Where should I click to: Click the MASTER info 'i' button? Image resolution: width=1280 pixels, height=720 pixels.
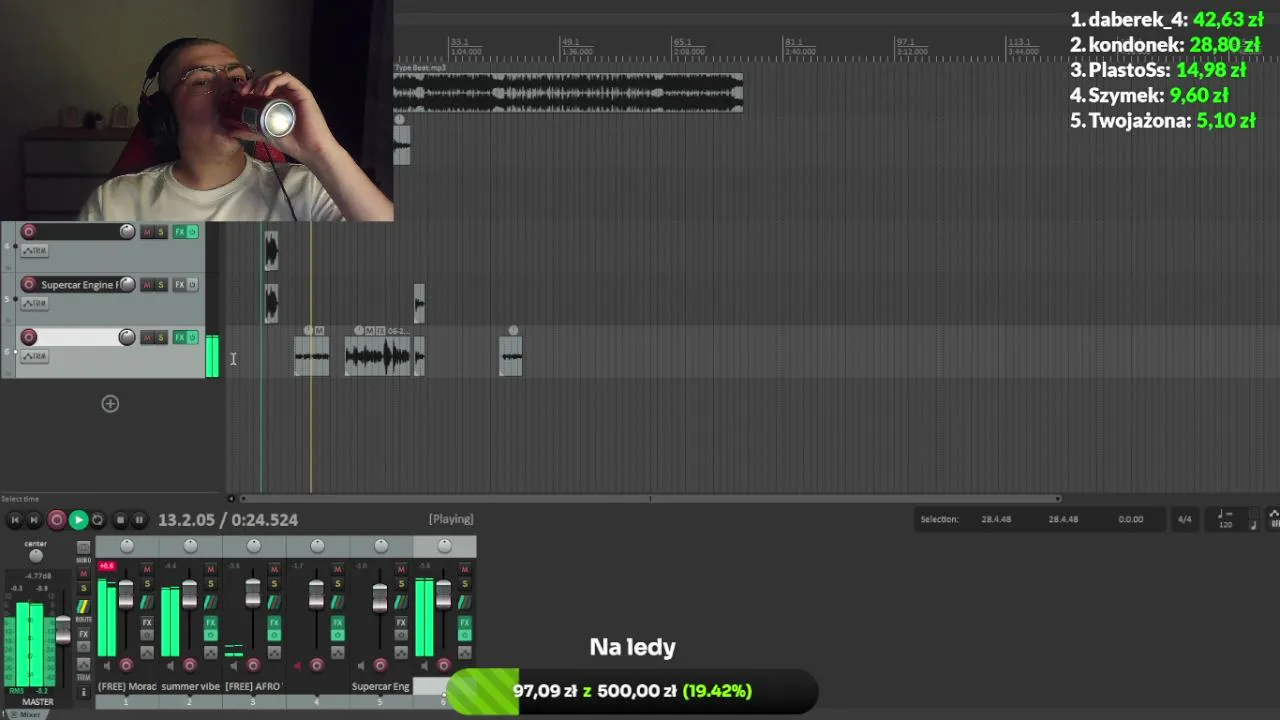click(x=83, y=691)
